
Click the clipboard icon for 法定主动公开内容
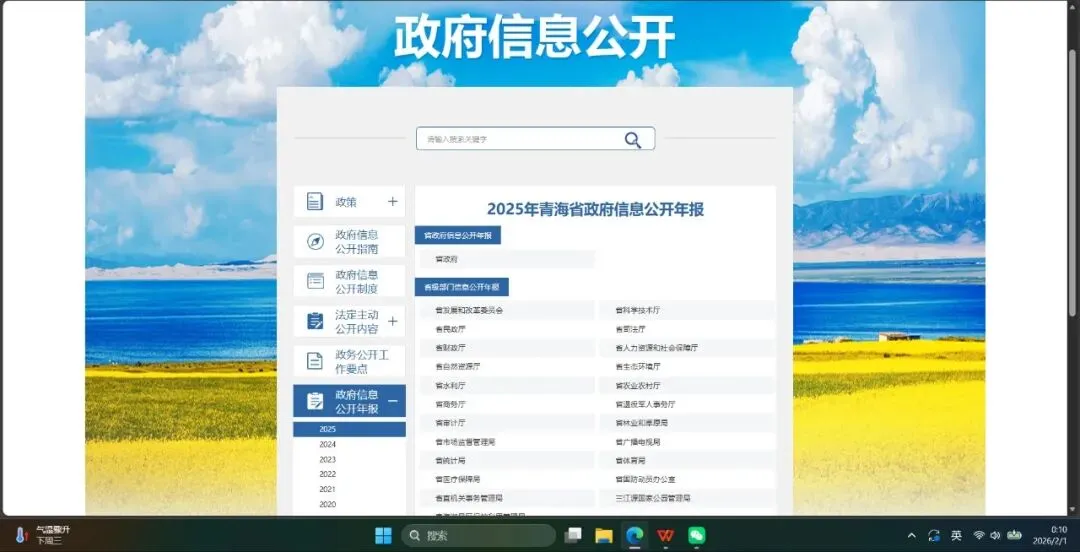(315, 321)
